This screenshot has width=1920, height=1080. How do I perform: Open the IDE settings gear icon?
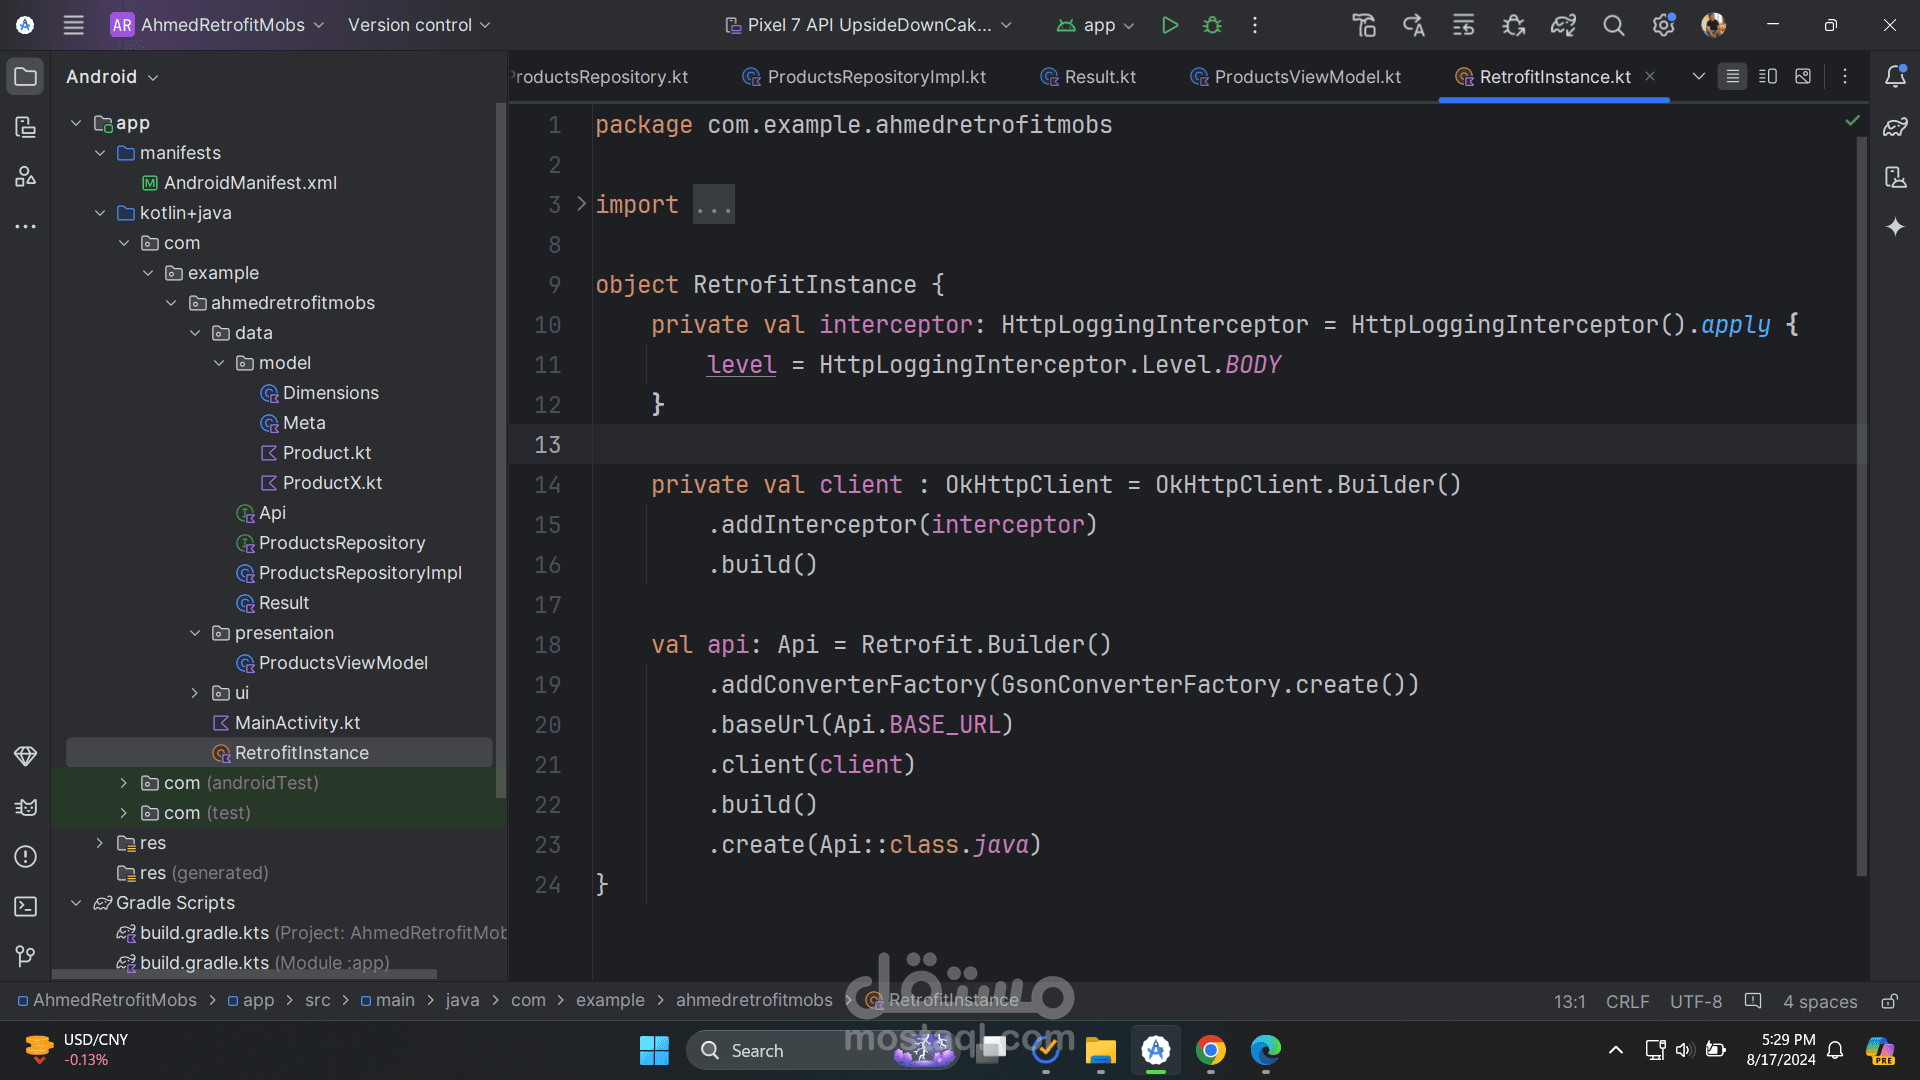(1663, 25)
